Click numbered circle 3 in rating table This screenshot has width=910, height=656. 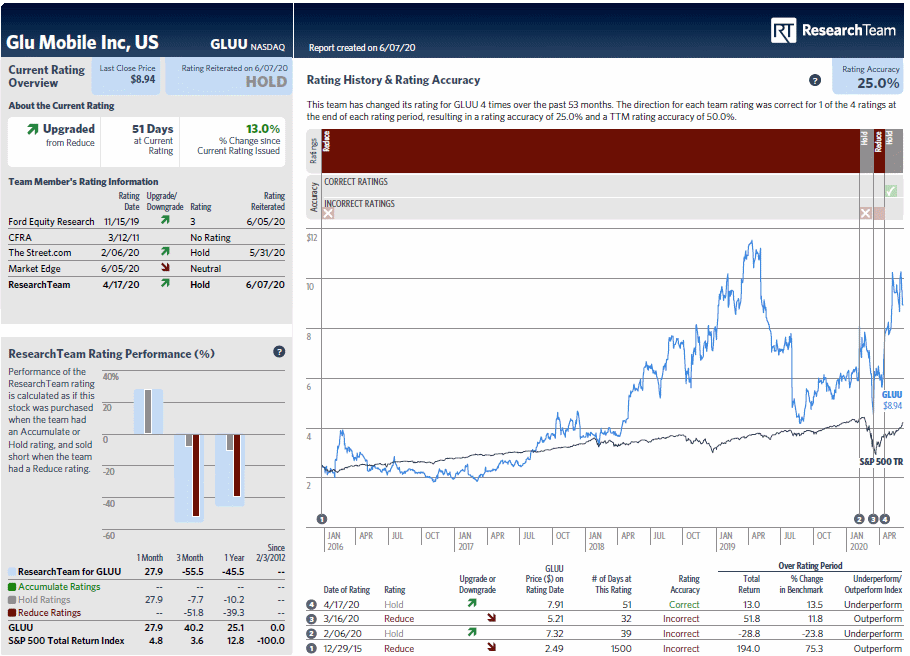[x=312, y=619]
